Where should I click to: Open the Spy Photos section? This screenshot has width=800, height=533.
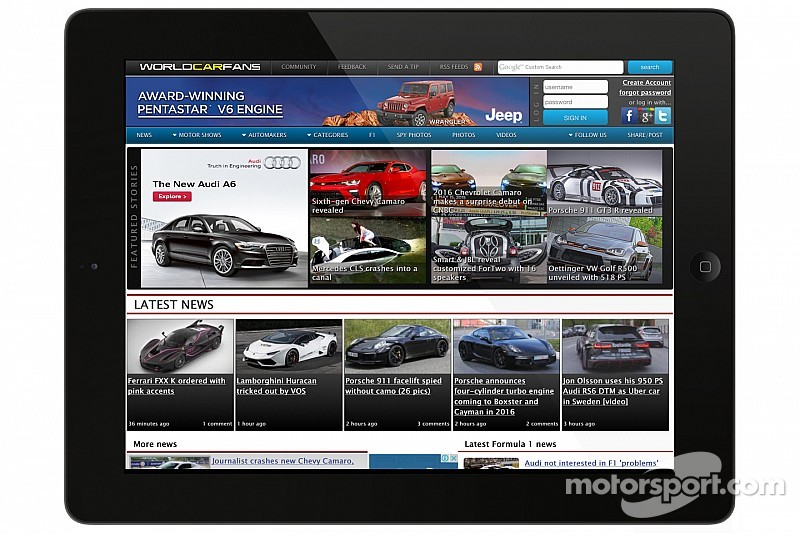414,135
